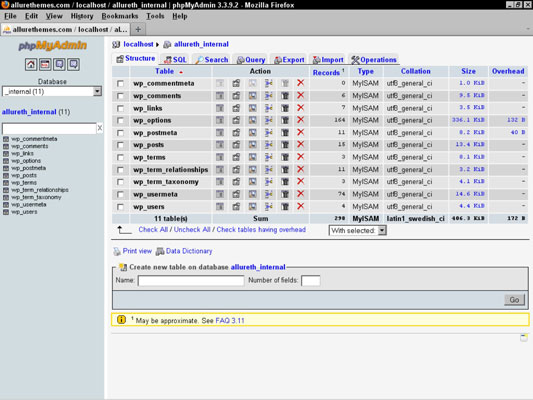
Task: Drop wp_users table red X
Action: (x=300, y=206)
